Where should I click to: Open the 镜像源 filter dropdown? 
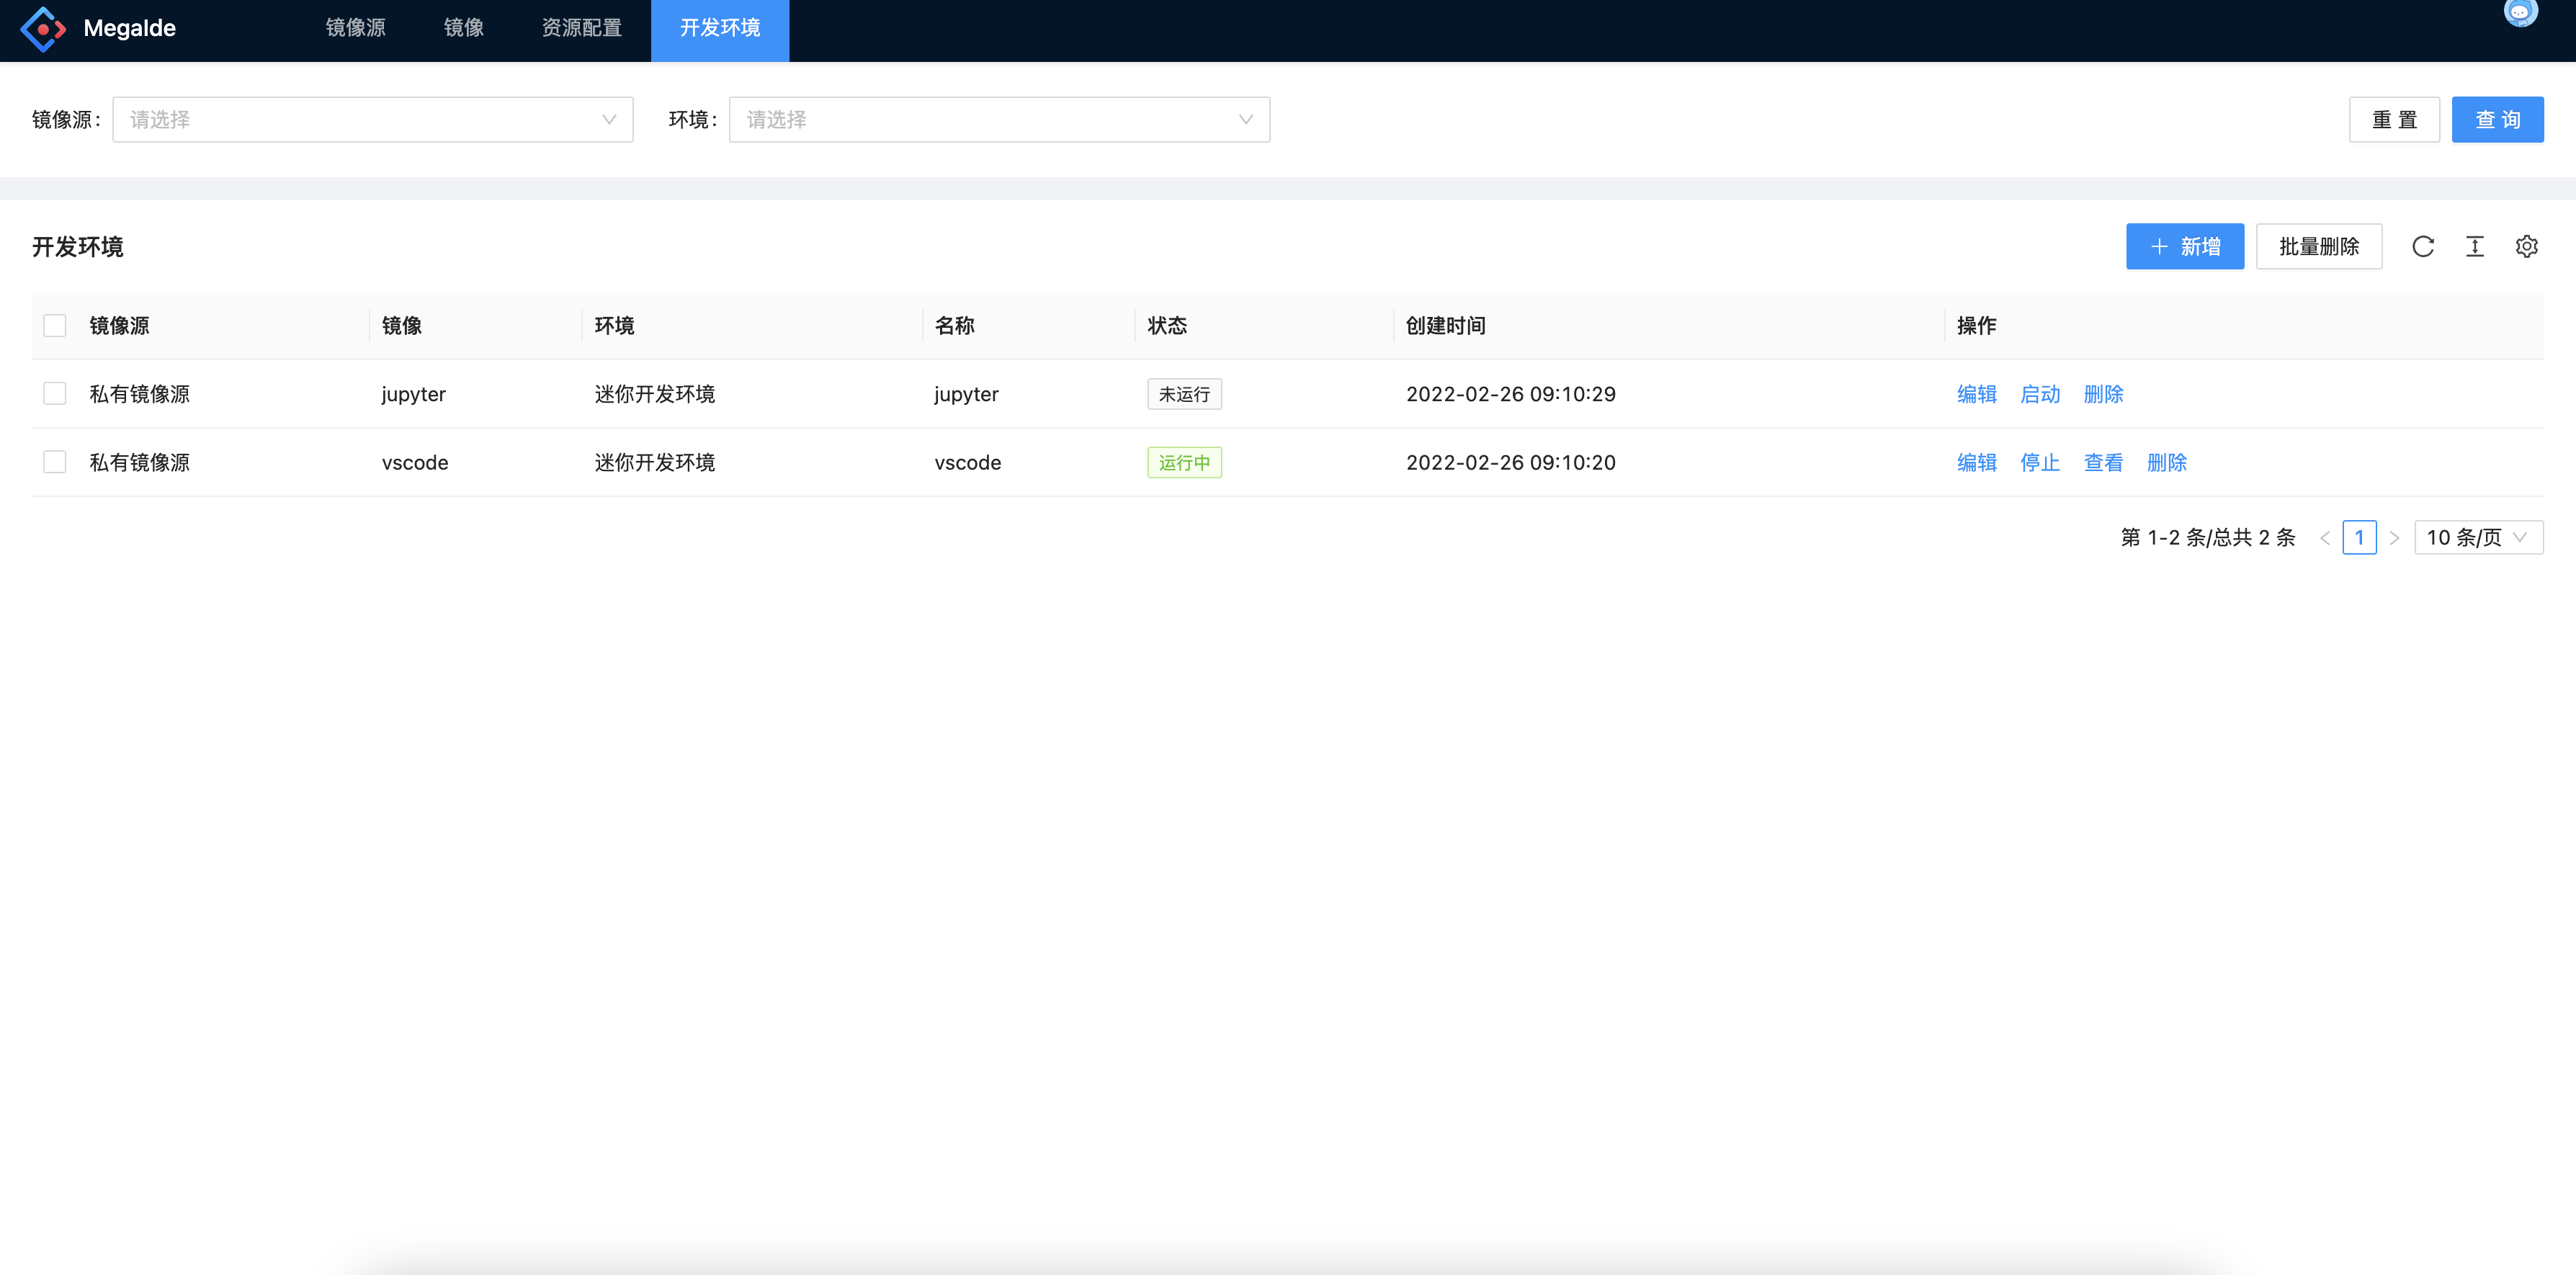[372, 119]
